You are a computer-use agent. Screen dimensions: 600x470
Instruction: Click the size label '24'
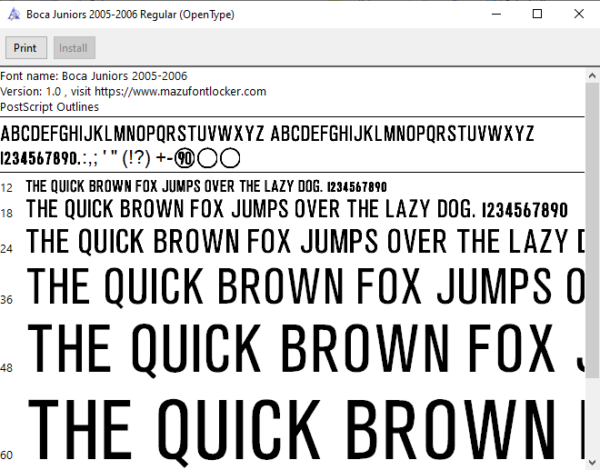(x=7, y=249)
